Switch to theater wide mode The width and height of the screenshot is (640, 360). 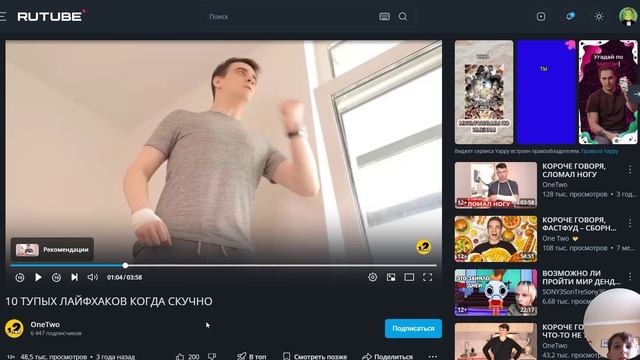(x=409, y=278)
